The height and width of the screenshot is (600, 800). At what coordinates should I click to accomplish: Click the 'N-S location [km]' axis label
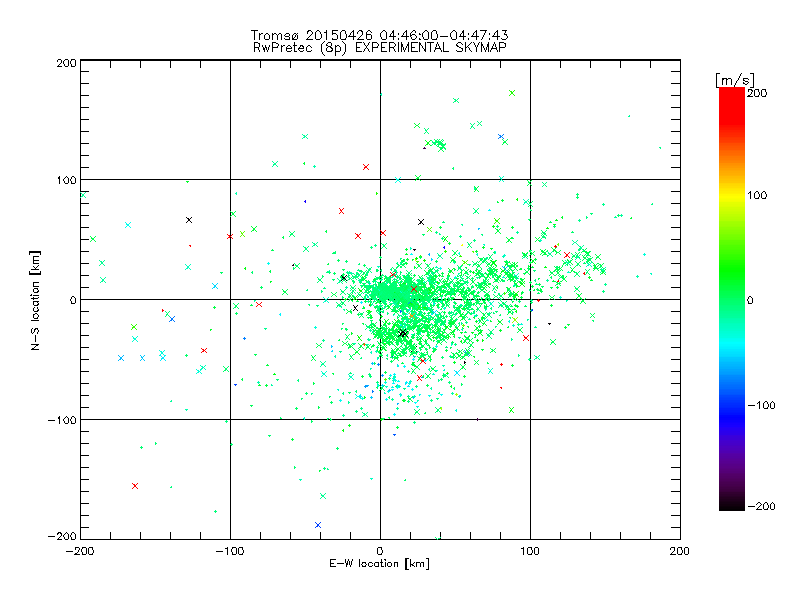point(35,300)
